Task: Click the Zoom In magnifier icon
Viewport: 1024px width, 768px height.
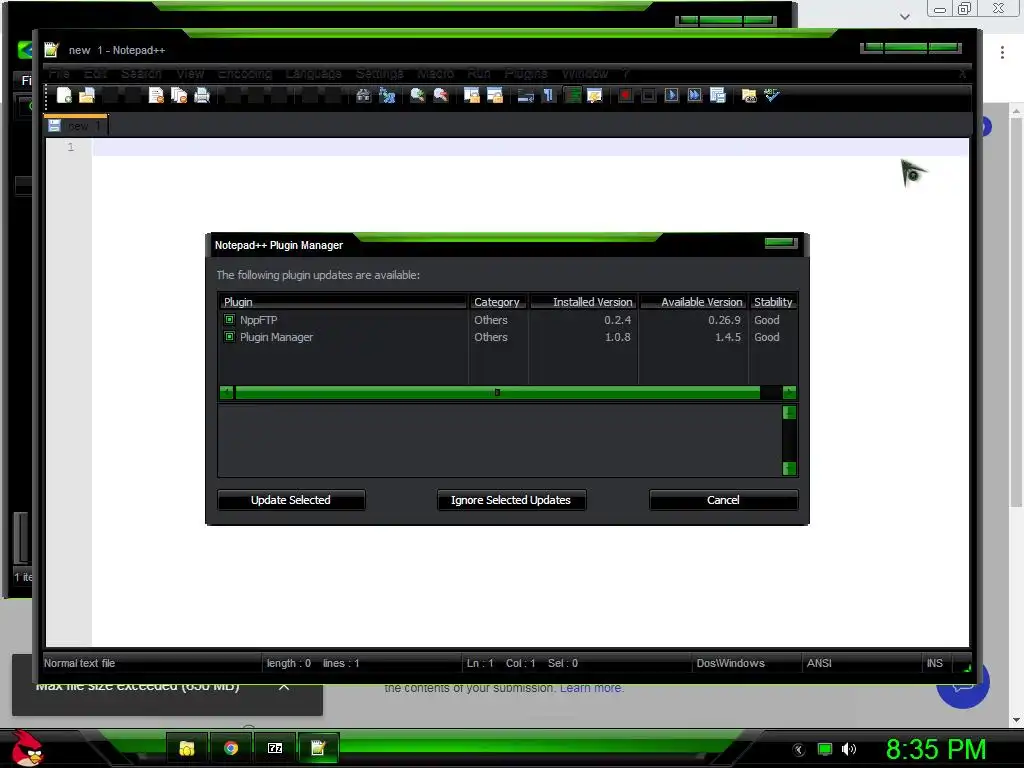Action: (x=417, y=95)
